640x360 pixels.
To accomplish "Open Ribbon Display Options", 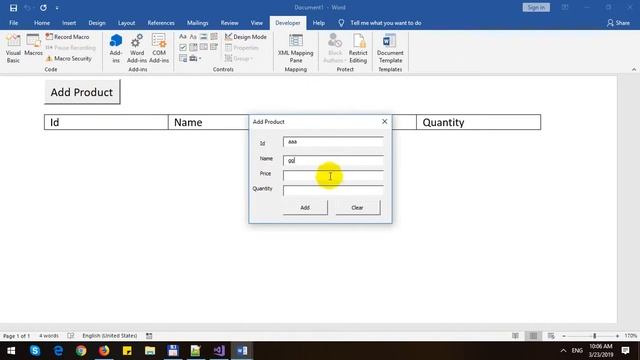I will click(x=565, y=7).
